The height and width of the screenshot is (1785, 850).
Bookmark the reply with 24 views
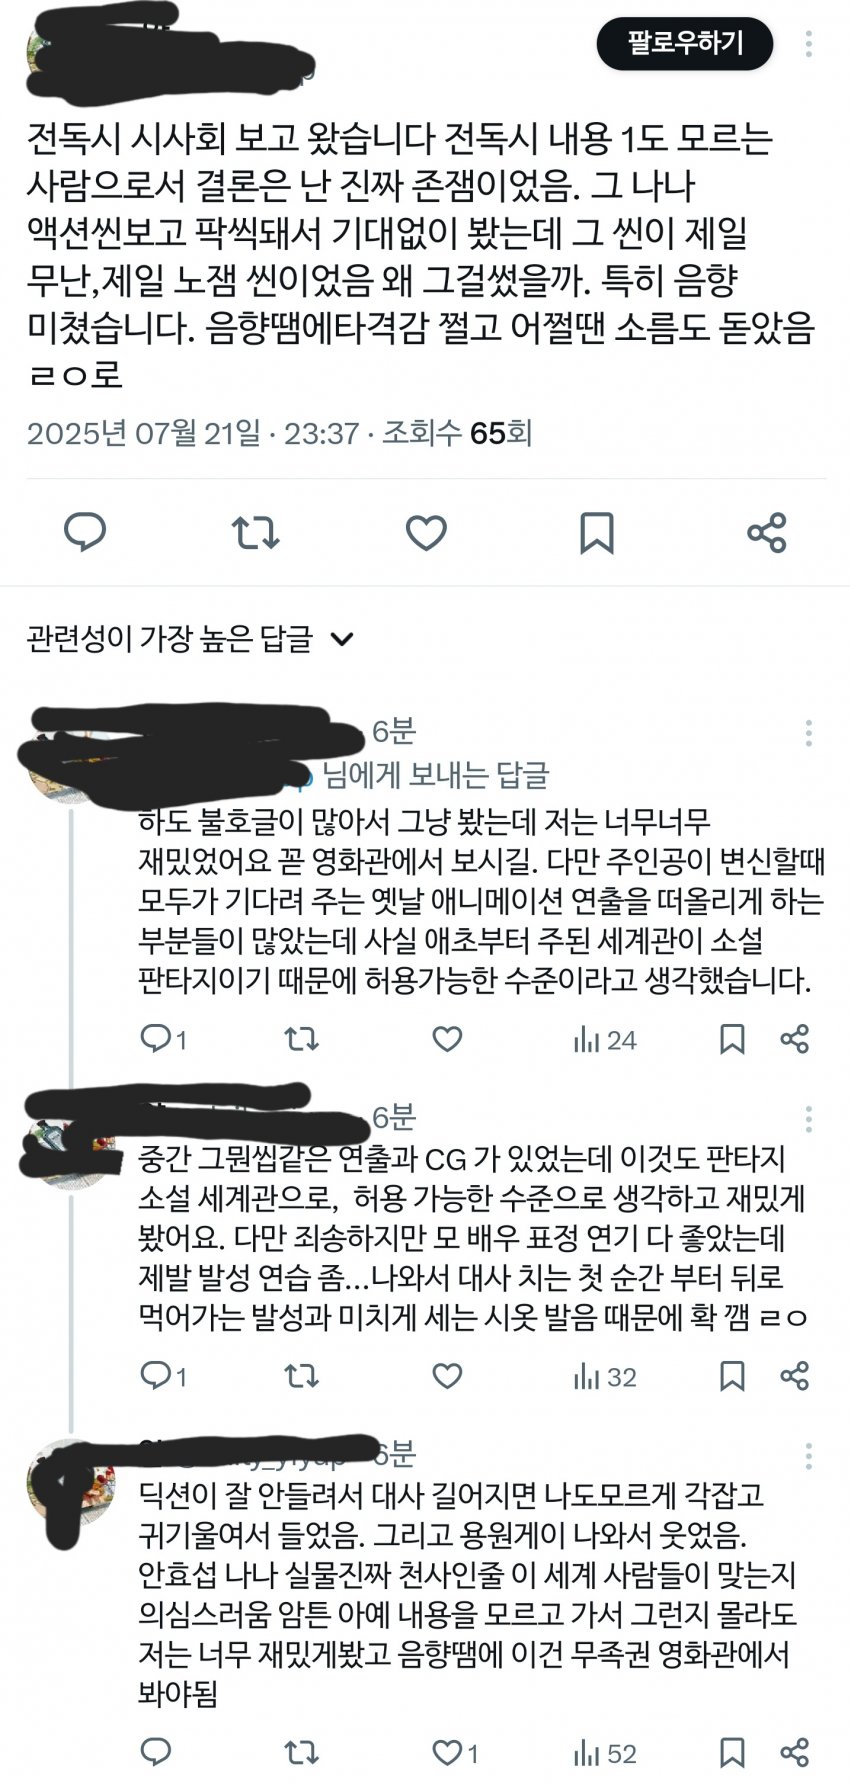[x=732, y=1039]
